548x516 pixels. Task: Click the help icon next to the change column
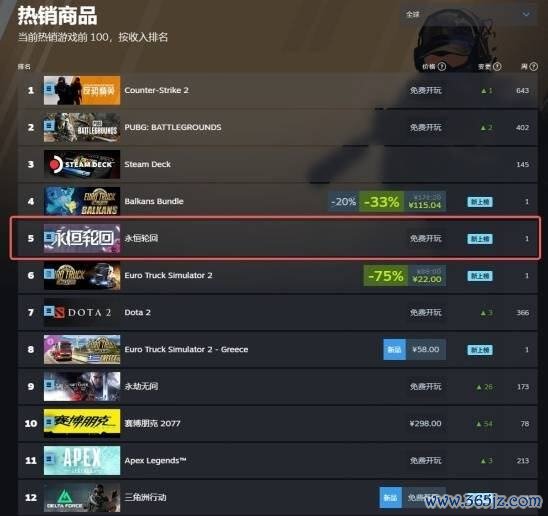click(497, 66)
